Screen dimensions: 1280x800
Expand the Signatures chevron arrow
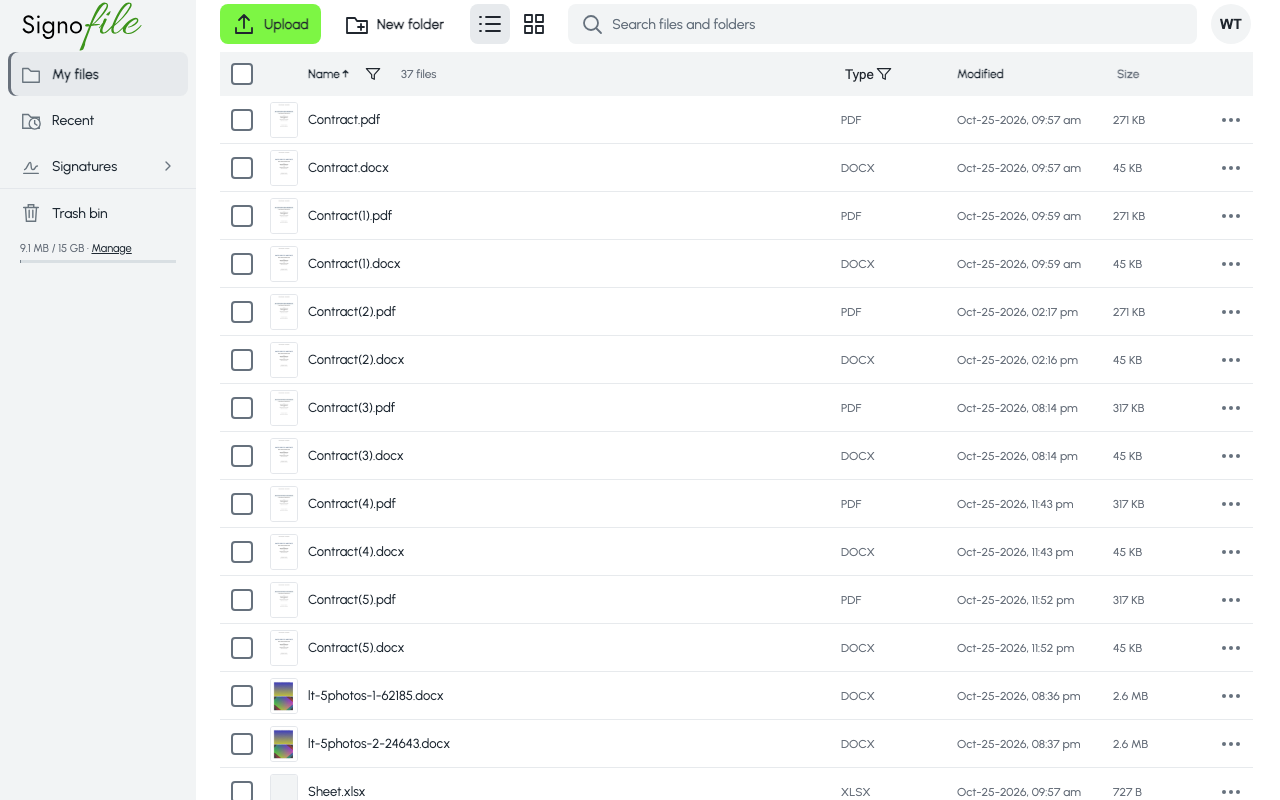168,166
